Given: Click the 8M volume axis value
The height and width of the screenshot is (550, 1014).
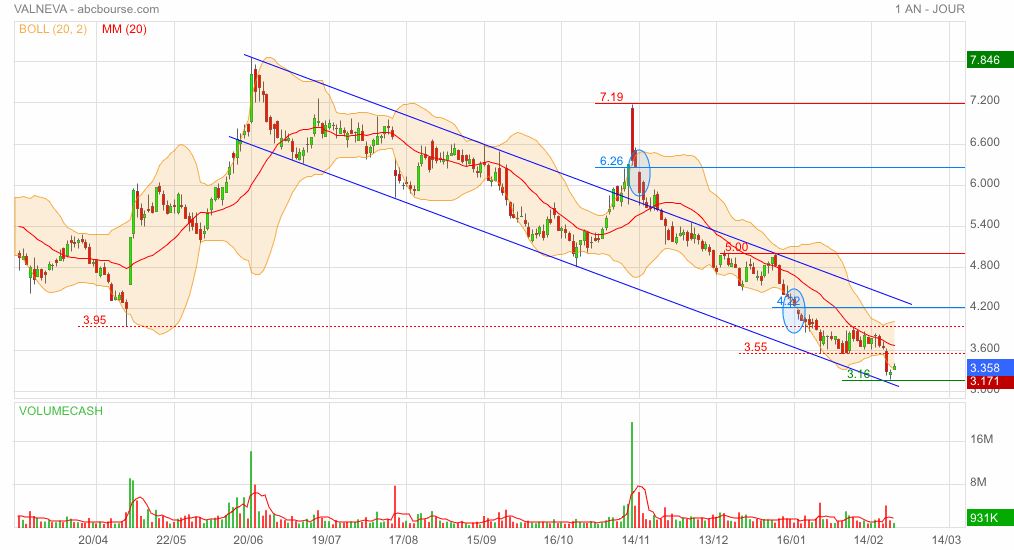Looking at the screenshot, I should (x=978, y=482).
